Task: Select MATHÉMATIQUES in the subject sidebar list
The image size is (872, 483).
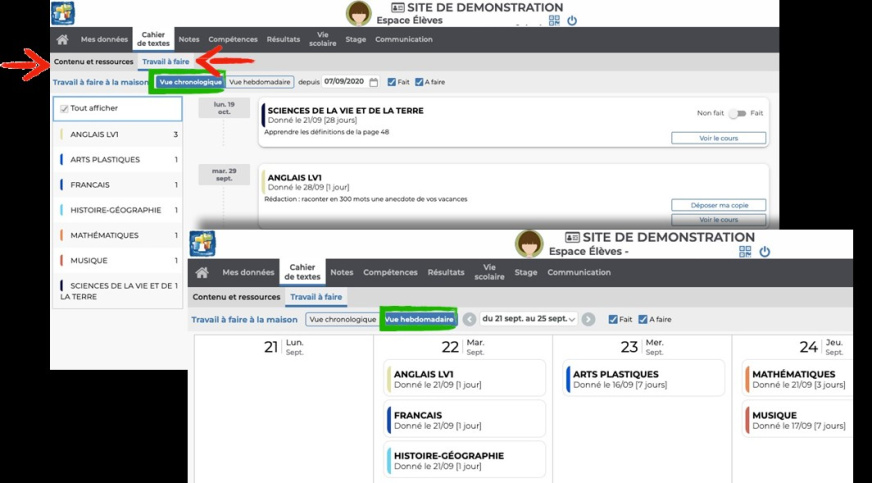Action: pos(104,235)
